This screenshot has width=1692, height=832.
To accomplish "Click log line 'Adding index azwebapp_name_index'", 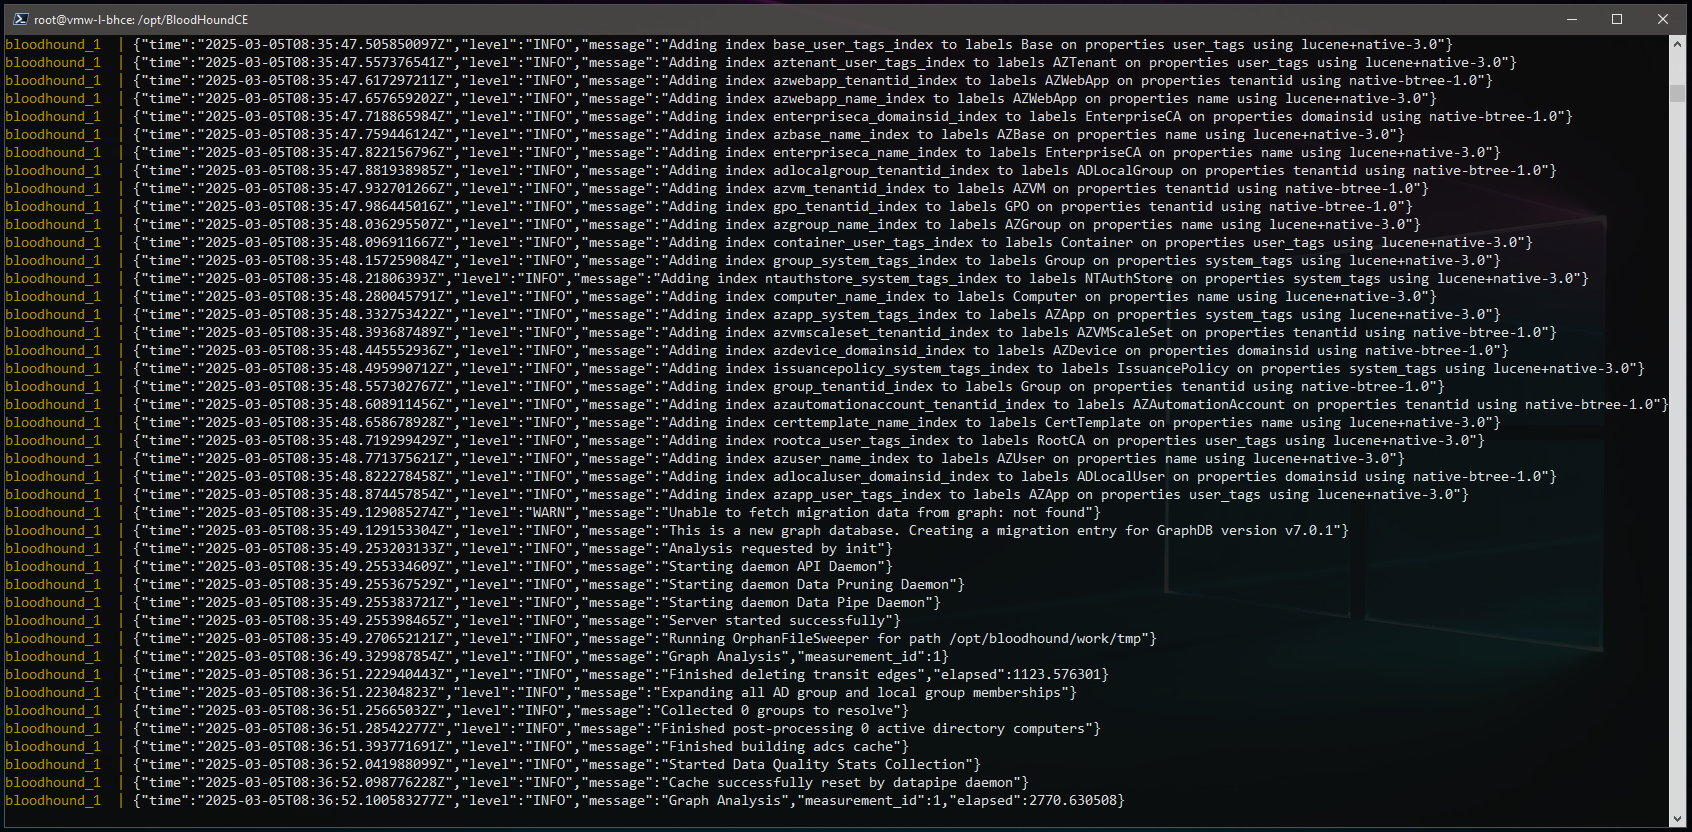I will 721,99.
